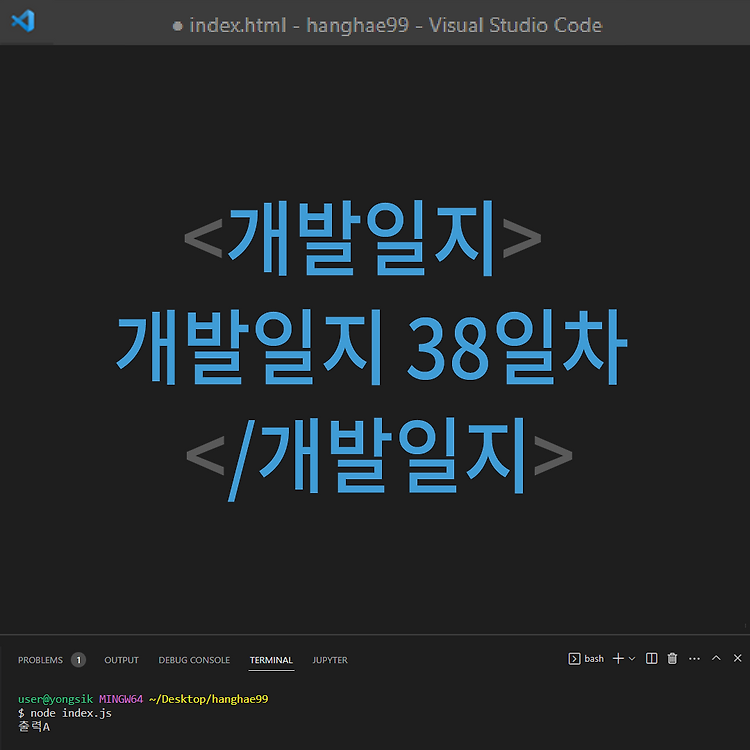This screenshot has width=750, height=750.
Task: Create a new terminal with plus icon
Action: 618,659
